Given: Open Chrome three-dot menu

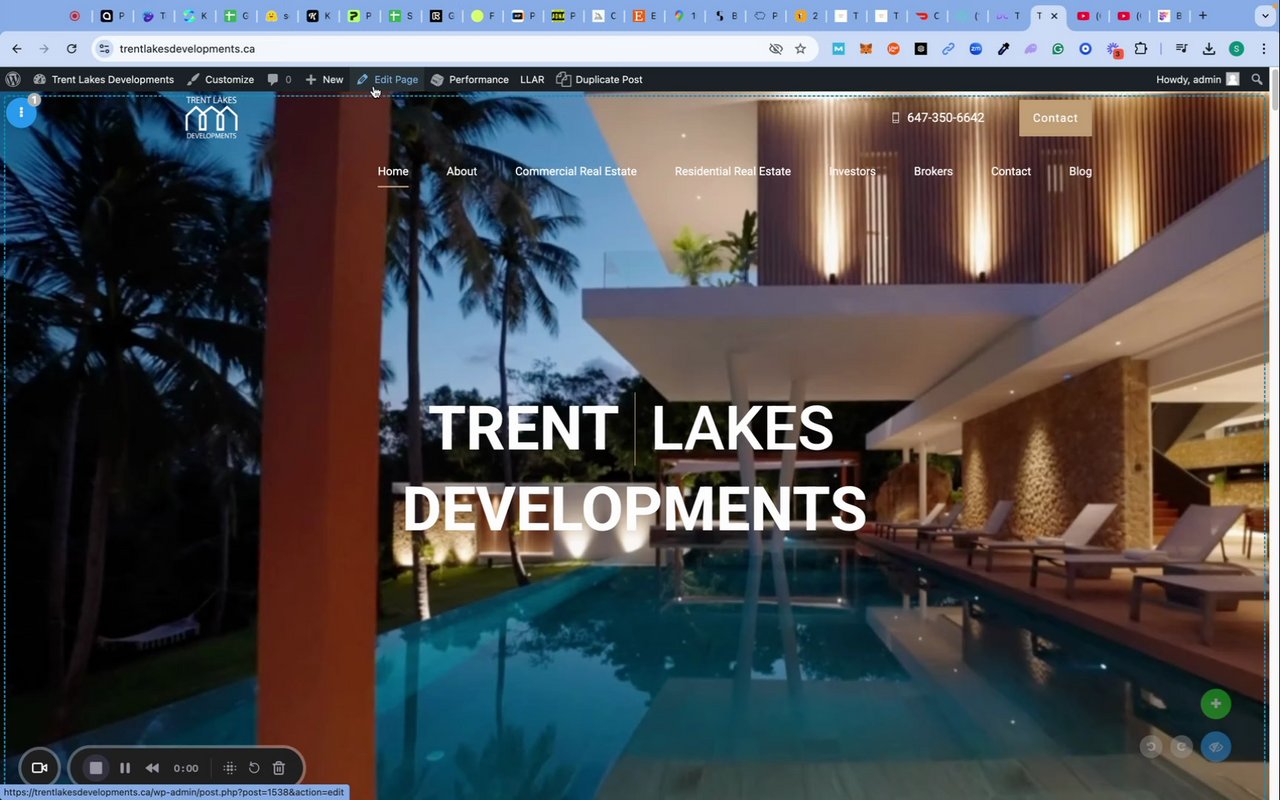Looking at the screenshot, I should coord(1264,48).
